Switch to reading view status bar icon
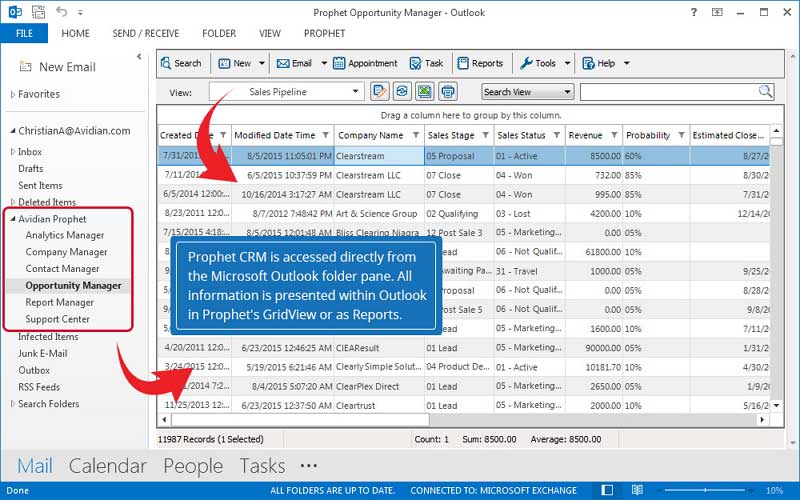The image size is (800, 500). (637, 490)
